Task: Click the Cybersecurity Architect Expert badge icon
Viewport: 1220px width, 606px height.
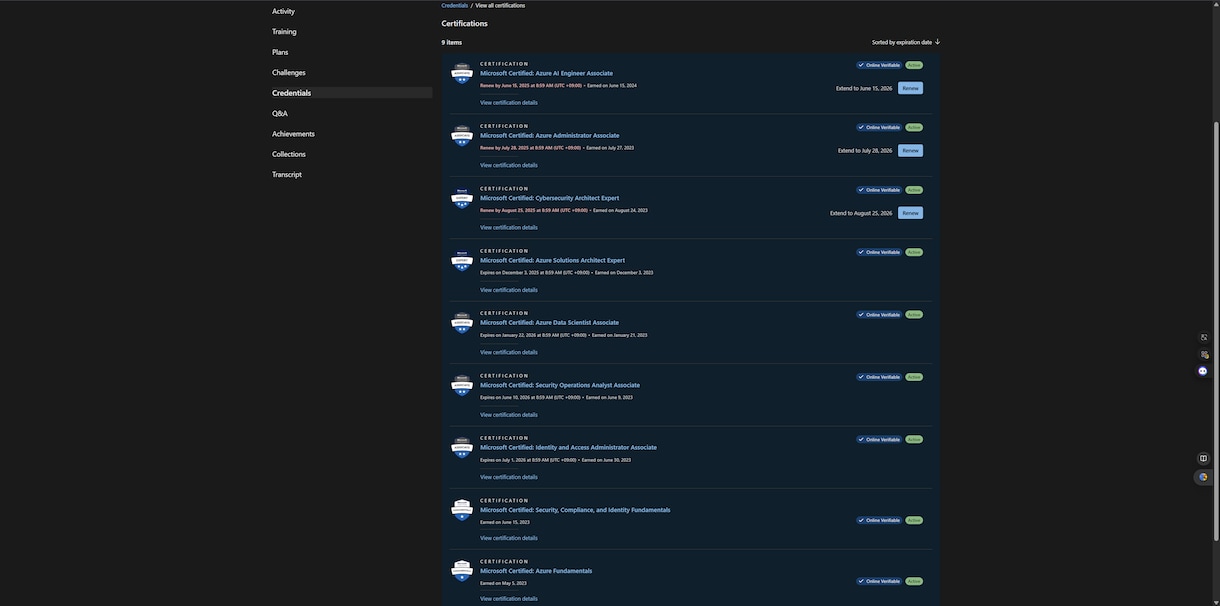Action: point(462,198)
